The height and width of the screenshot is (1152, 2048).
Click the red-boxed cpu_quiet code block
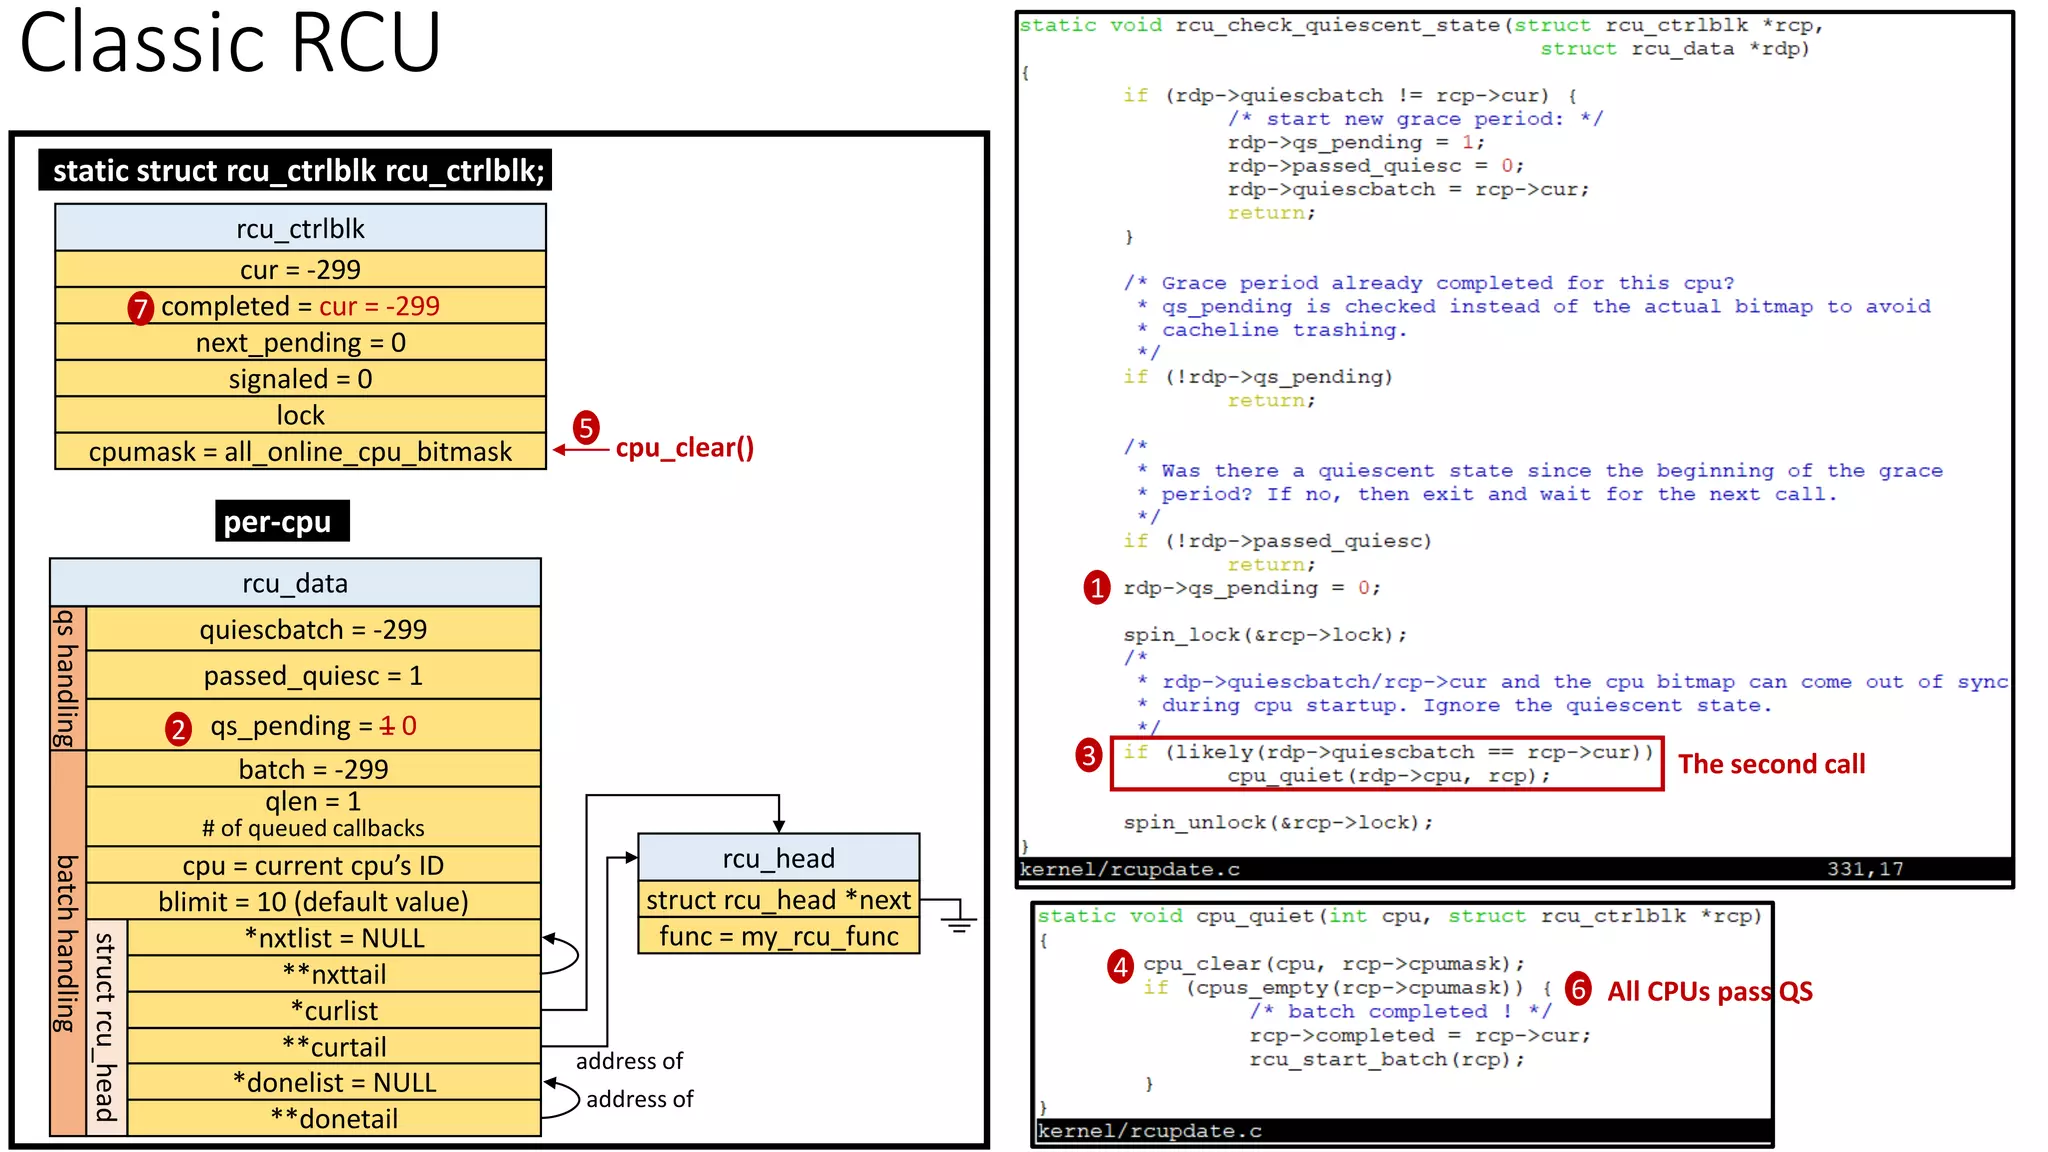point(1386,765)
